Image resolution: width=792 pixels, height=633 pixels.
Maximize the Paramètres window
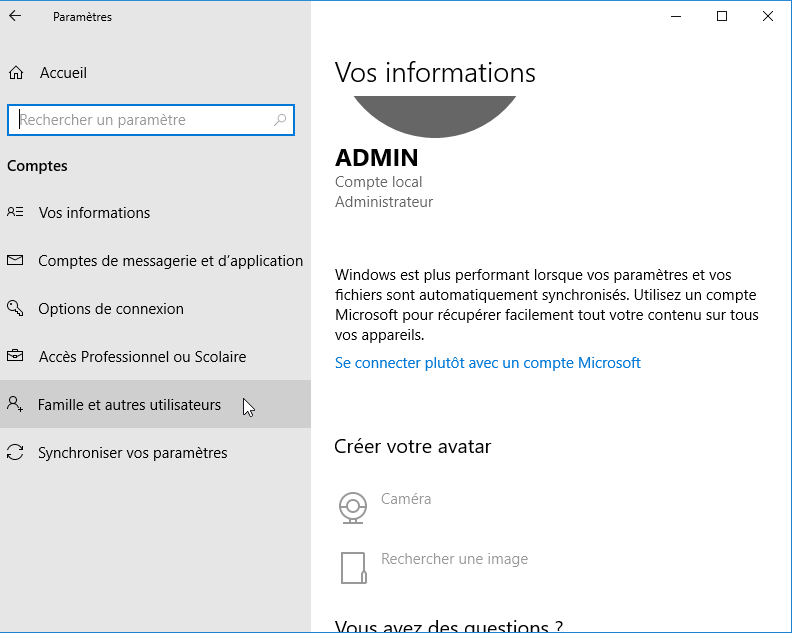tap(722, 16)
